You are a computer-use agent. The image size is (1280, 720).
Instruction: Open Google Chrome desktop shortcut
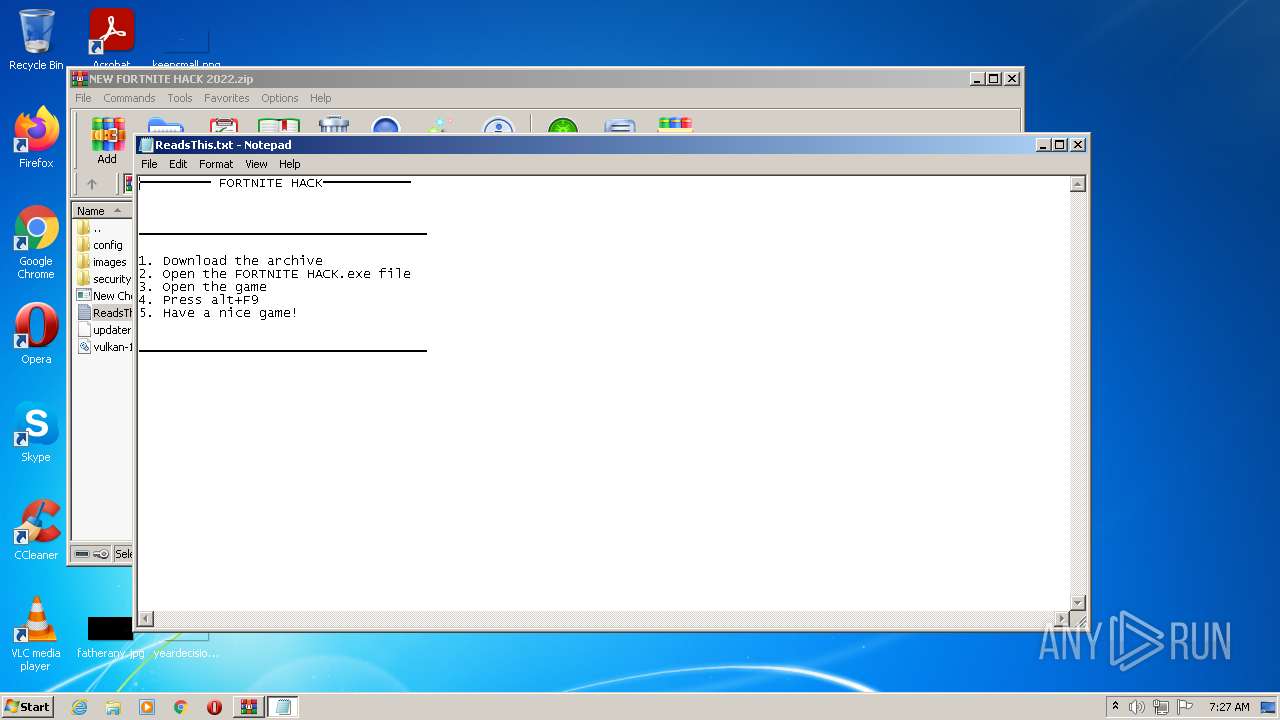tap(36, 242)
